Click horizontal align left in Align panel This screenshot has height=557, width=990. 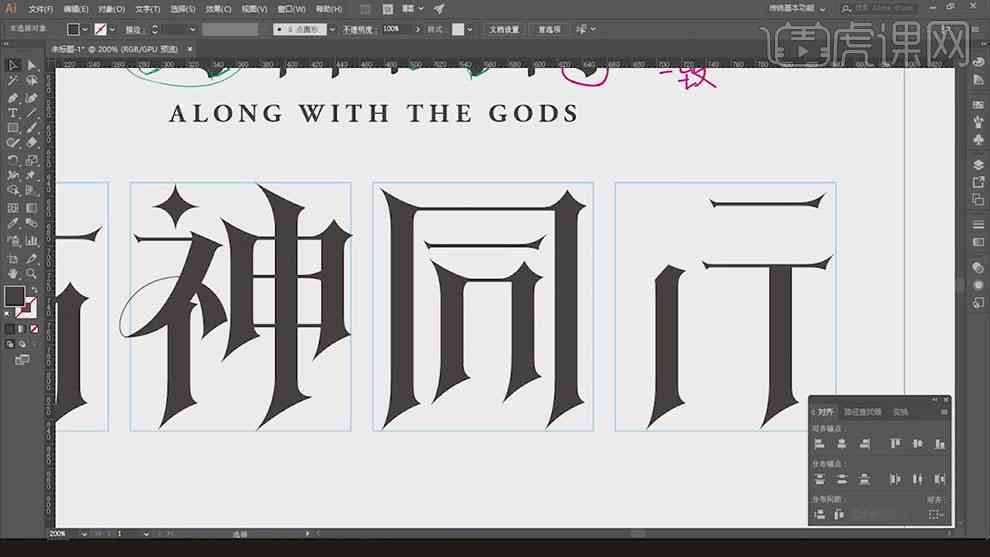820,444
